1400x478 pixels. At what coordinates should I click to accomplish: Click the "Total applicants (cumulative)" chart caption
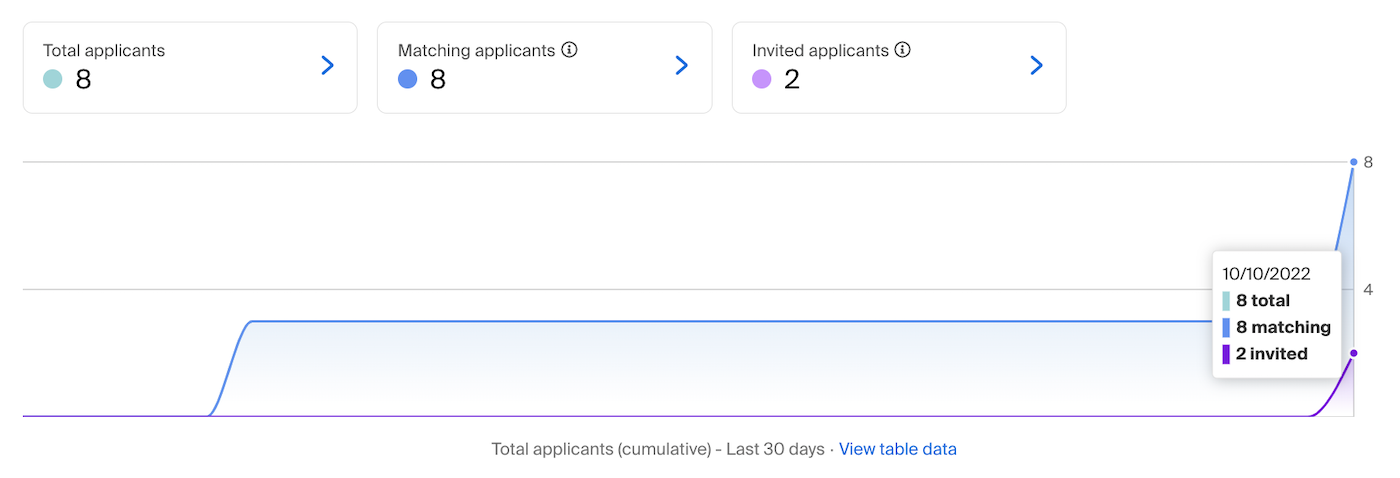pyautogui.click(x=602, y=449)
